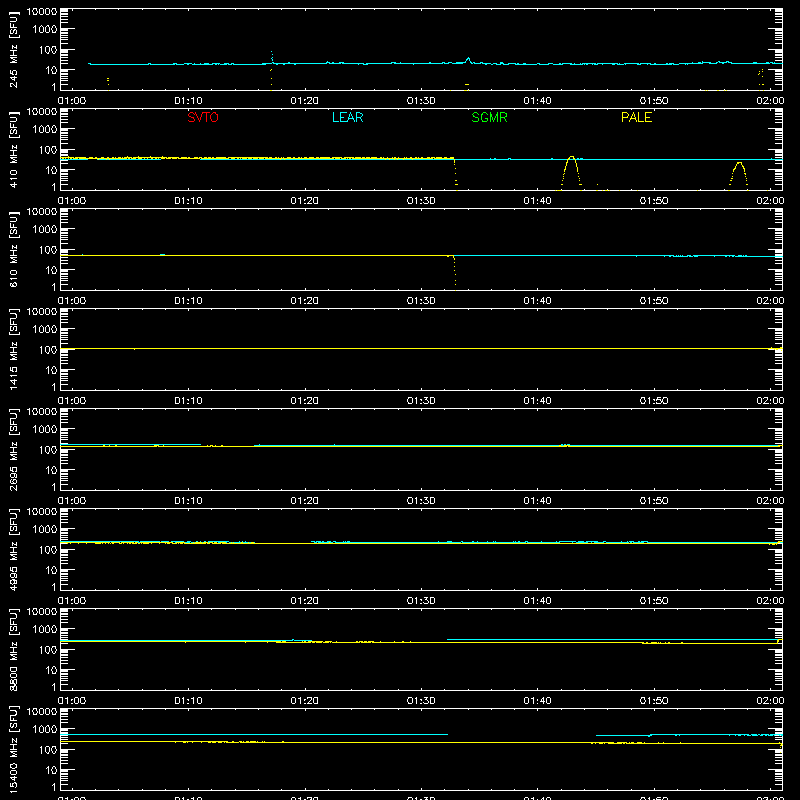
Task: Click the 01:30 time label under 8800 MHz panel
Action: pyautogui.click(x=421, y=701)
